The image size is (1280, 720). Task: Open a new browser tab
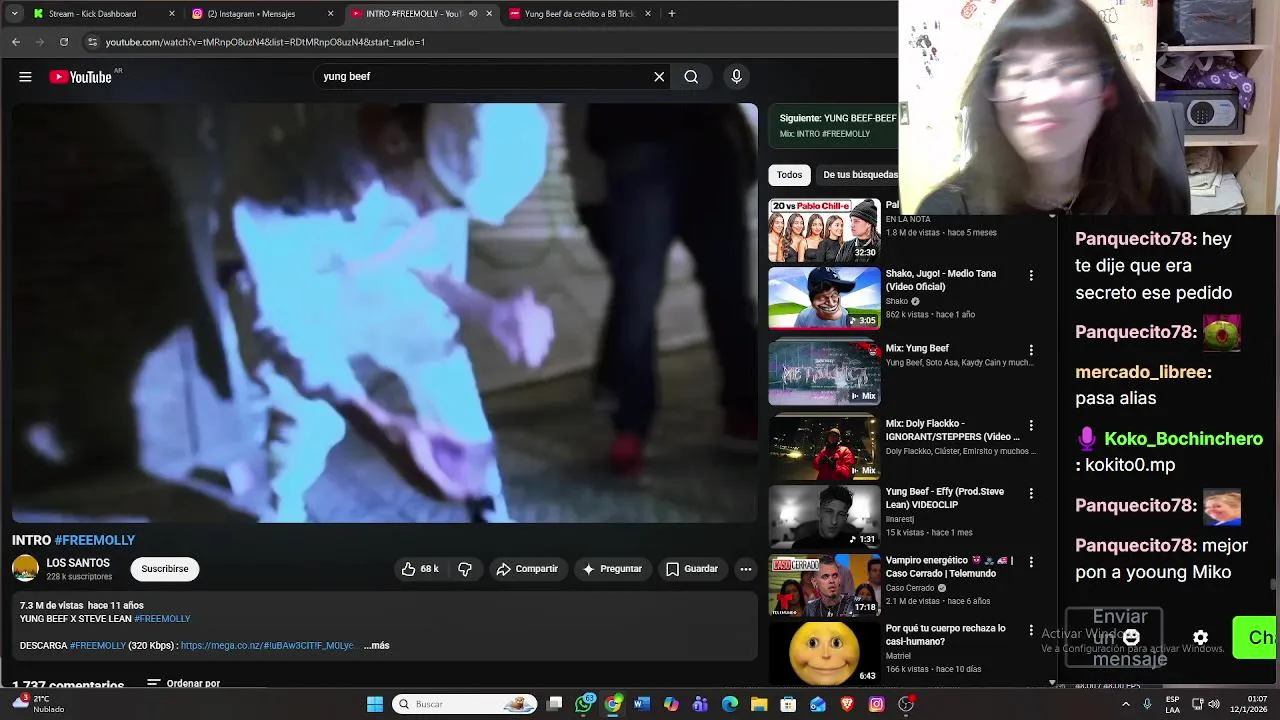(672, 14)
